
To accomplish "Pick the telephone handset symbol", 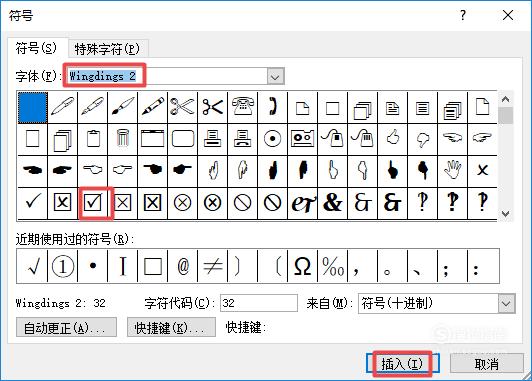I will (272, 107).
